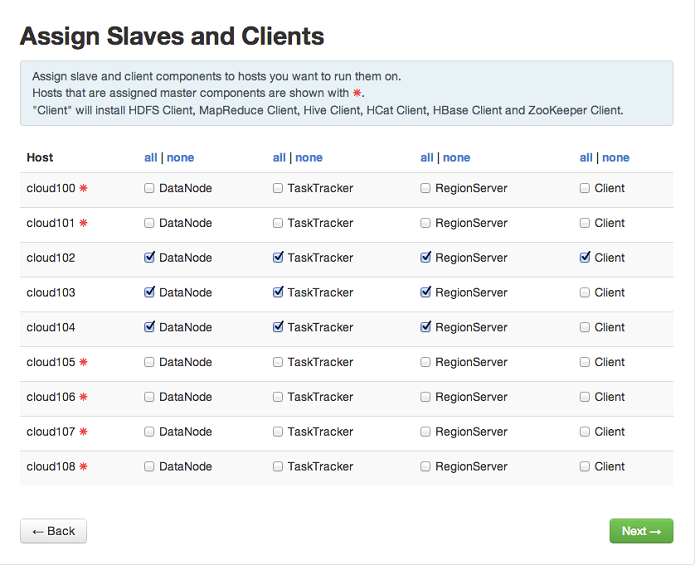Click the red master asterisk beside cloud100
Image resolution: width=700 pixels, height=579 pixels.
[84, 188]
